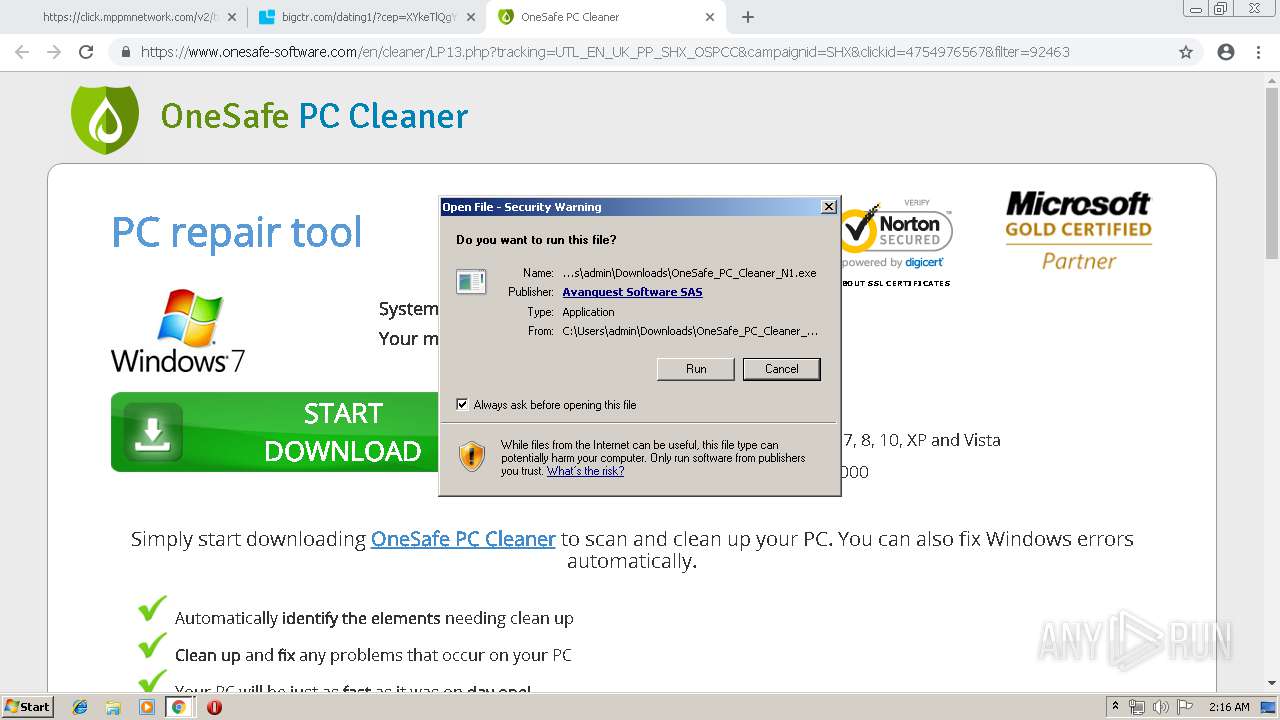The width and height of the screenshot is (1280, 720).
Task: Click the red security taskbar icon
Action: (213, 707)
